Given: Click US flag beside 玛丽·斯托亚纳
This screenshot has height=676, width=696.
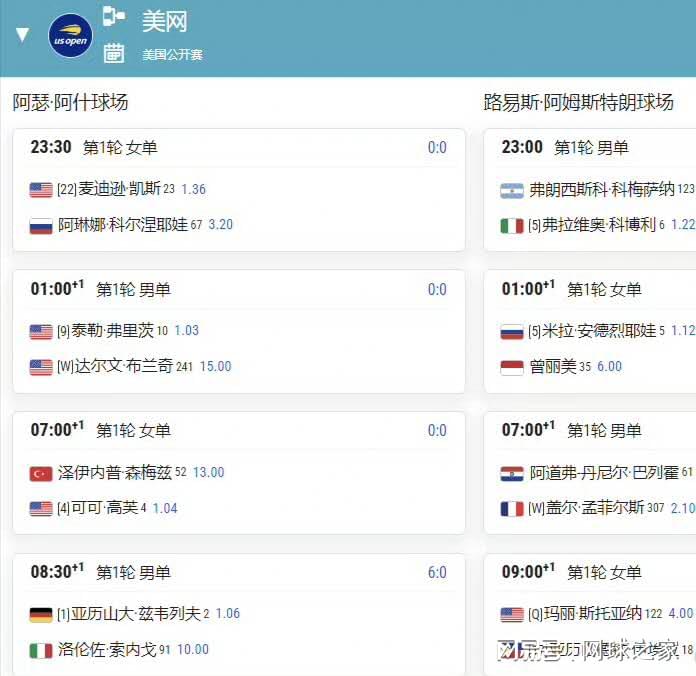Looking at the screenshot, I should (x=512, y=615).
